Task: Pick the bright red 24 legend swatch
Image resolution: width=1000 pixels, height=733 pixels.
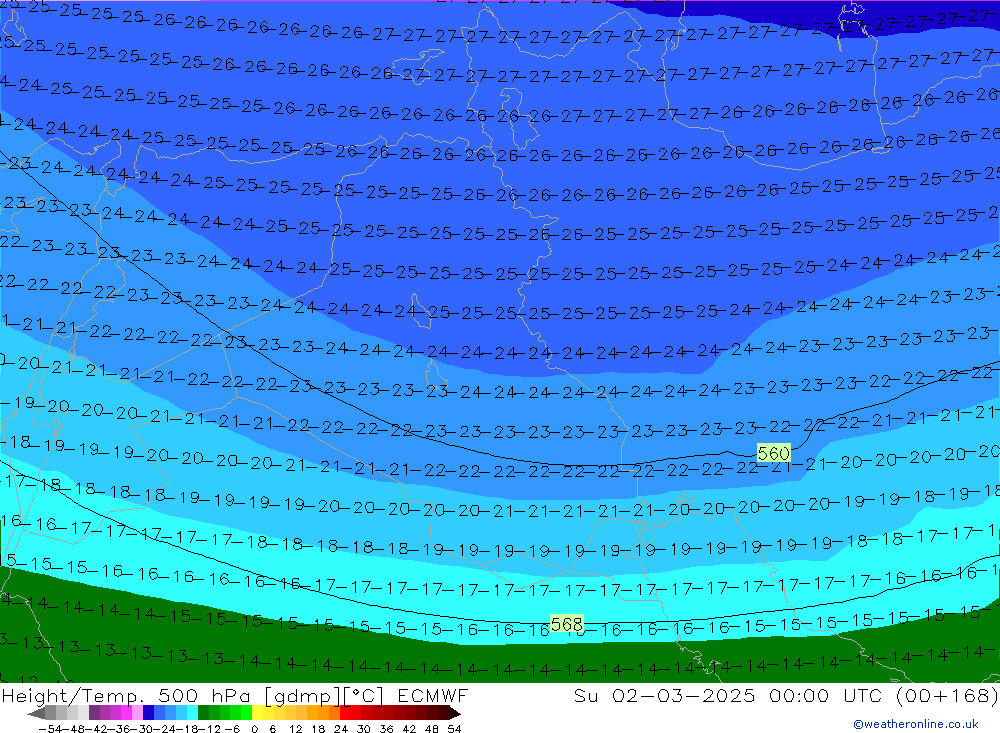Action: (345, 713)
